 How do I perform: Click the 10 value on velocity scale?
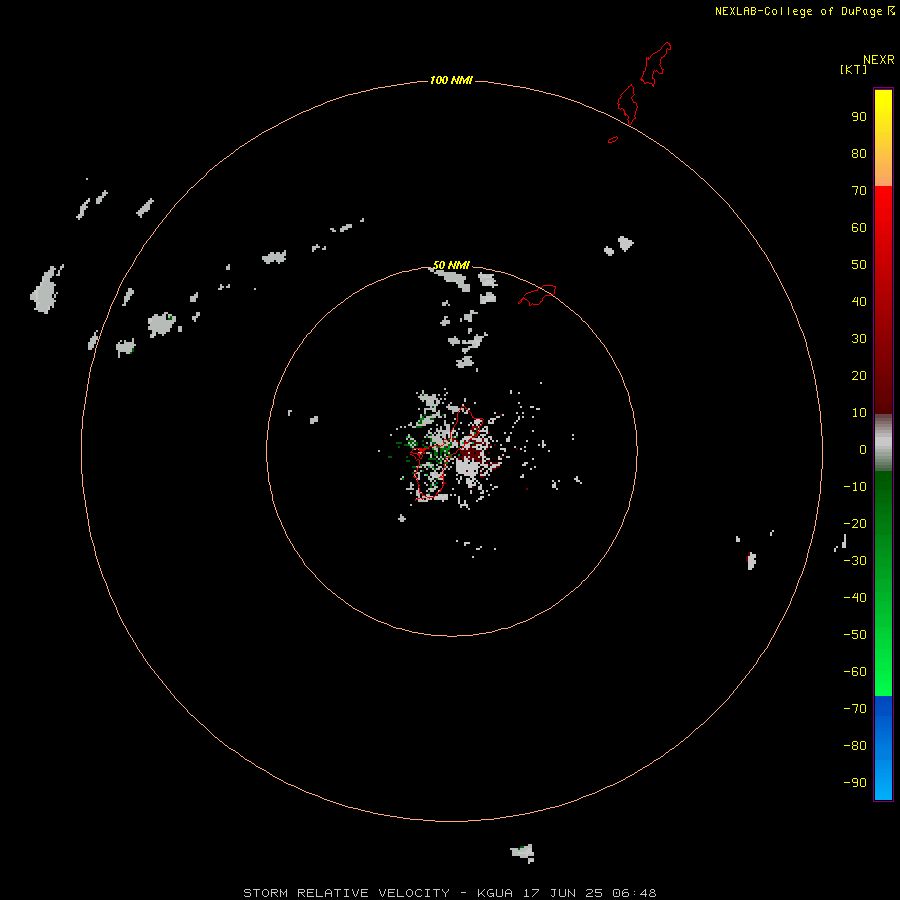coord(859,413)
